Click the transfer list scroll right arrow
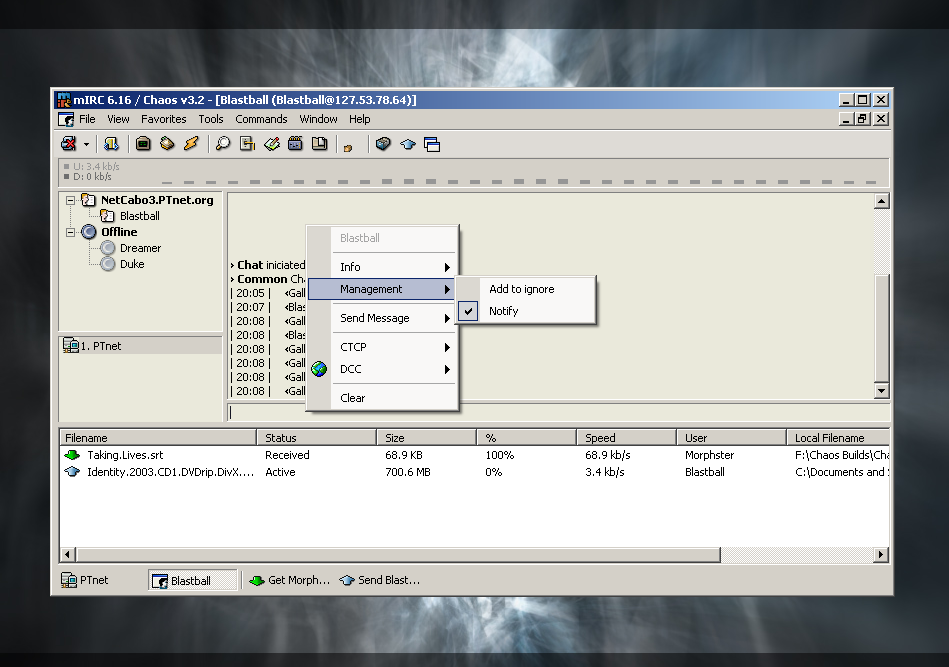 point(881,554)
